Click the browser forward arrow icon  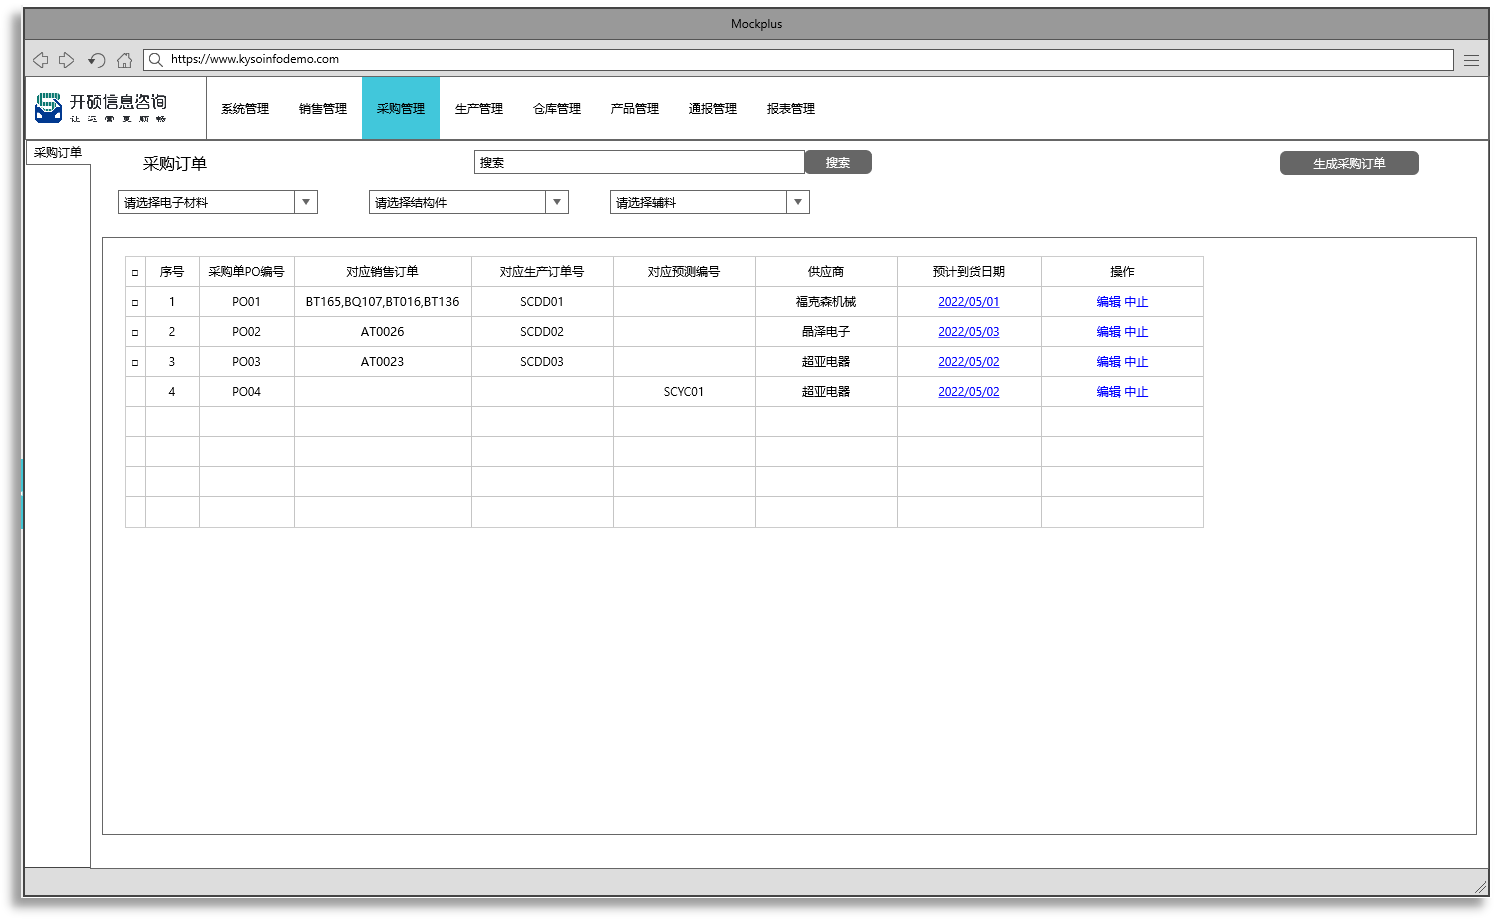pos(67,60)
